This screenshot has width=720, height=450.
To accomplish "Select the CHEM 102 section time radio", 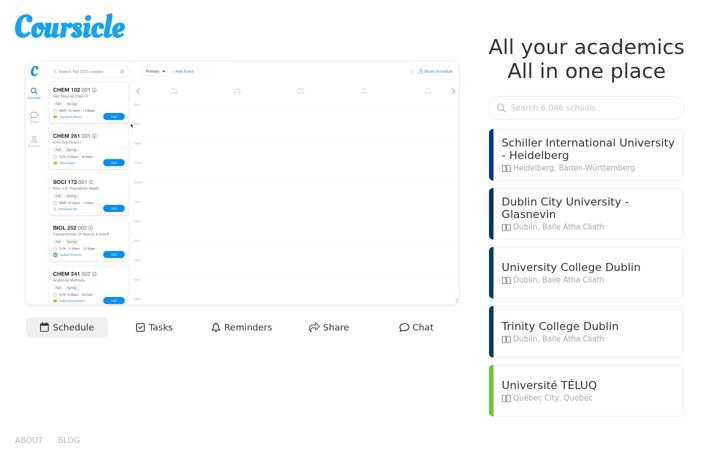I will [x=55, y=111].
